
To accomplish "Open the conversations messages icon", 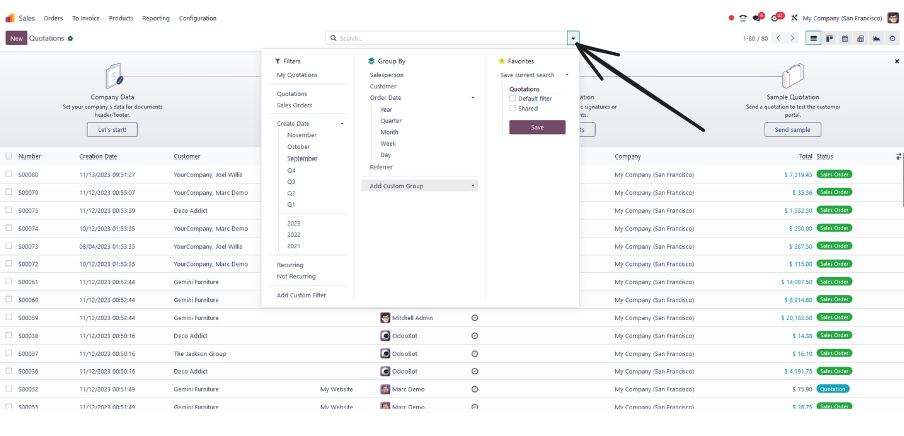I will point(757,18).
